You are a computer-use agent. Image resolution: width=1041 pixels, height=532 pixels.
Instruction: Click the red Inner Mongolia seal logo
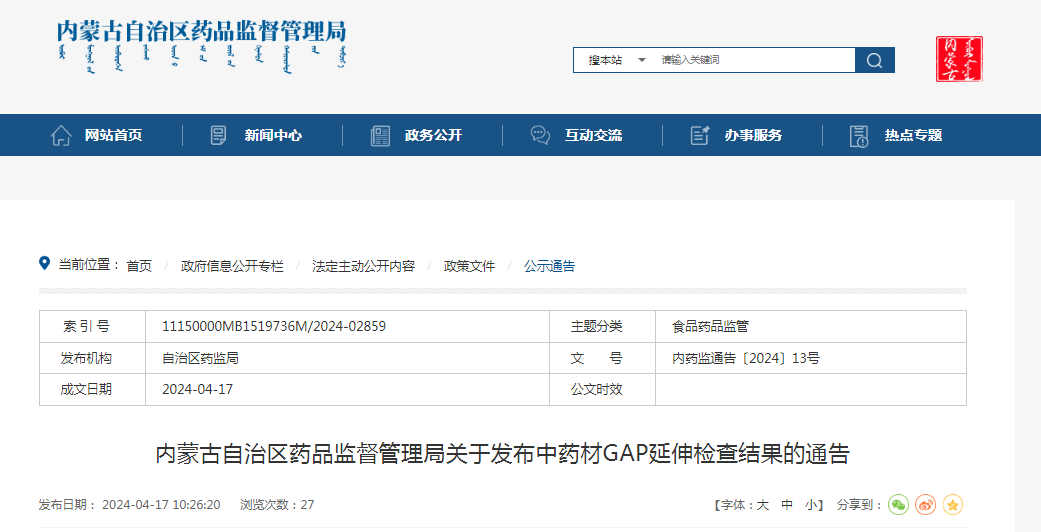click(959, 59)
